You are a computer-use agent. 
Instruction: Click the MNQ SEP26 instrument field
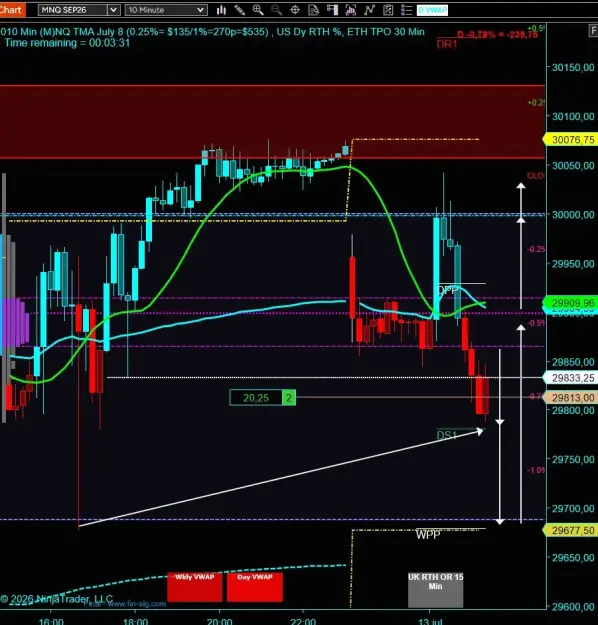click(73, 10)
